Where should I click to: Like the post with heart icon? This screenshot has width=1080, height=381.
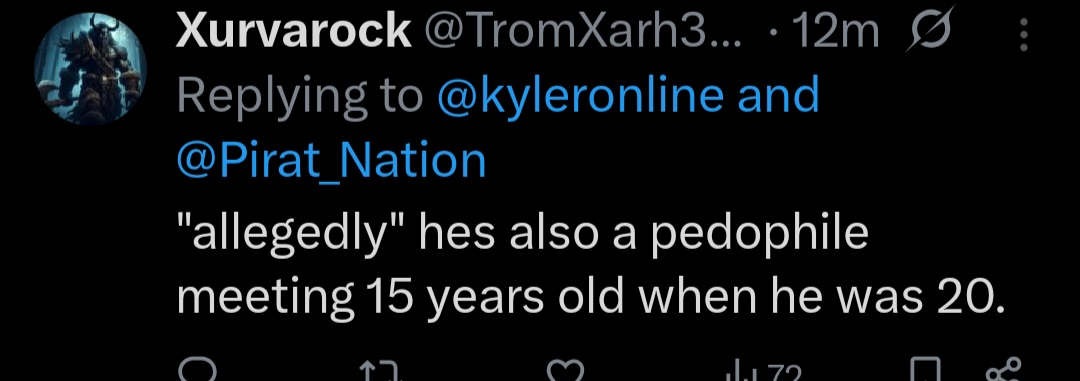coord(566,373)
